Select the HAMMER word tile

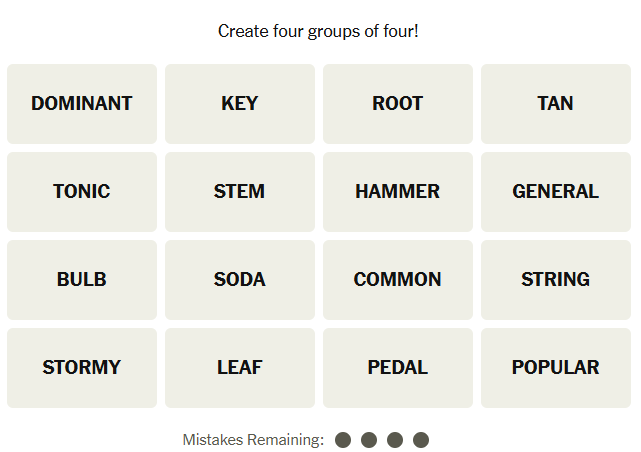click(398, 192)
